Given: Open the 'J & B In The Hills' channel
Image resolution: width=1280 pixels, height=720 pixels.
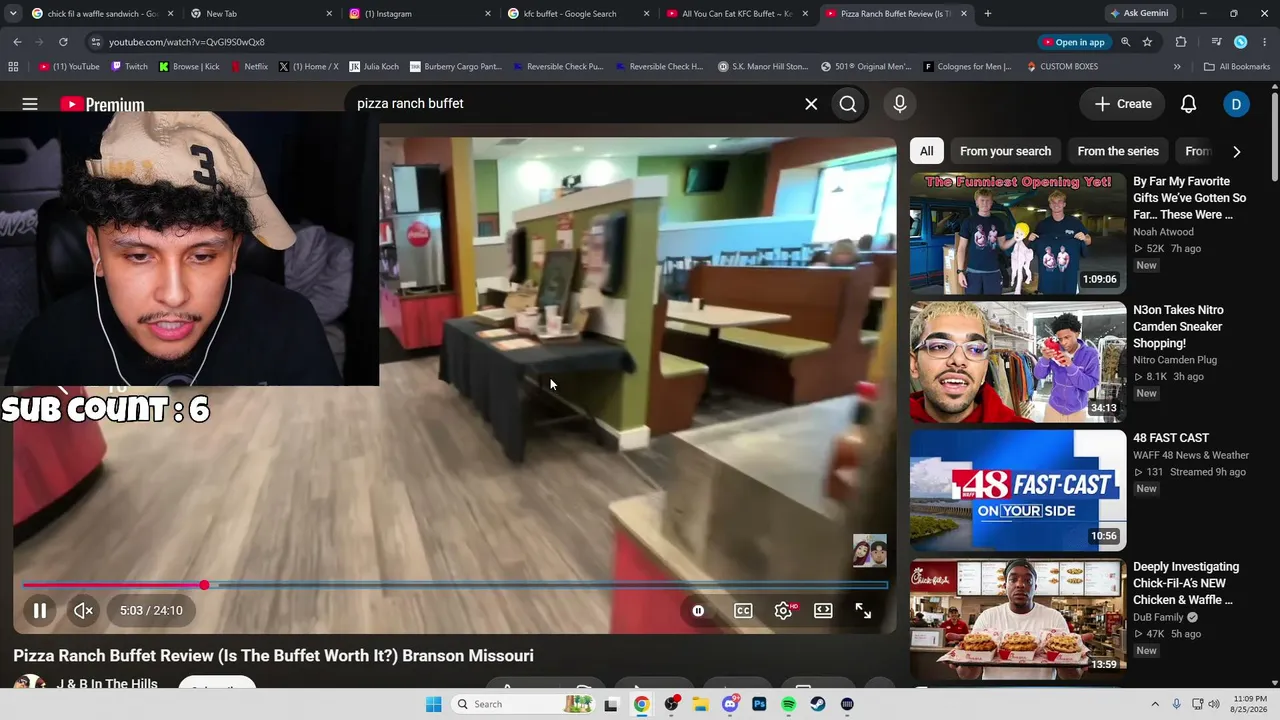Looking at the screenshot, I should (107, 683).
